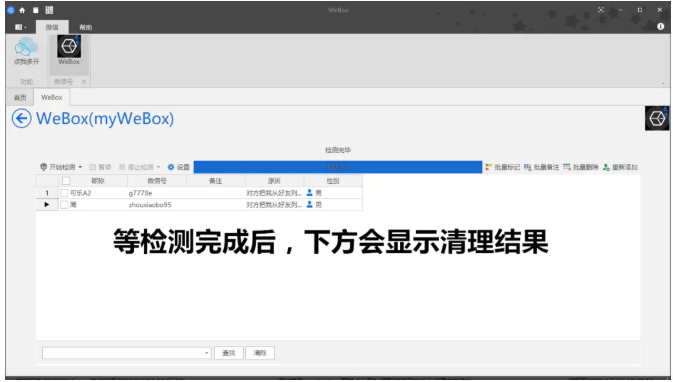Click the 清除 clear button
The height and width of the screenshot is (382, 673).
click(x=260, y=353)
